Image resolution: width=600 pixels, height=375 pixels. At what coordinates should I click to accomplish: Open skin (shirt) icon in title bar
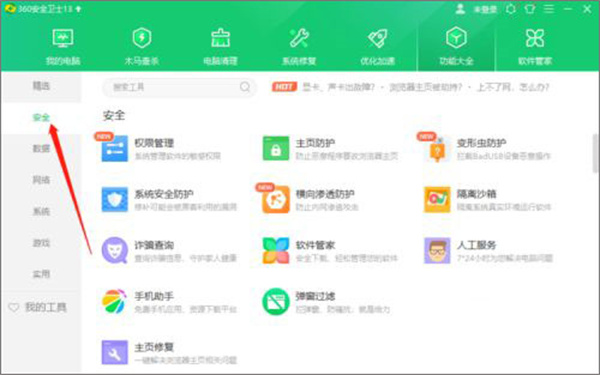click(x=530, y=9)
